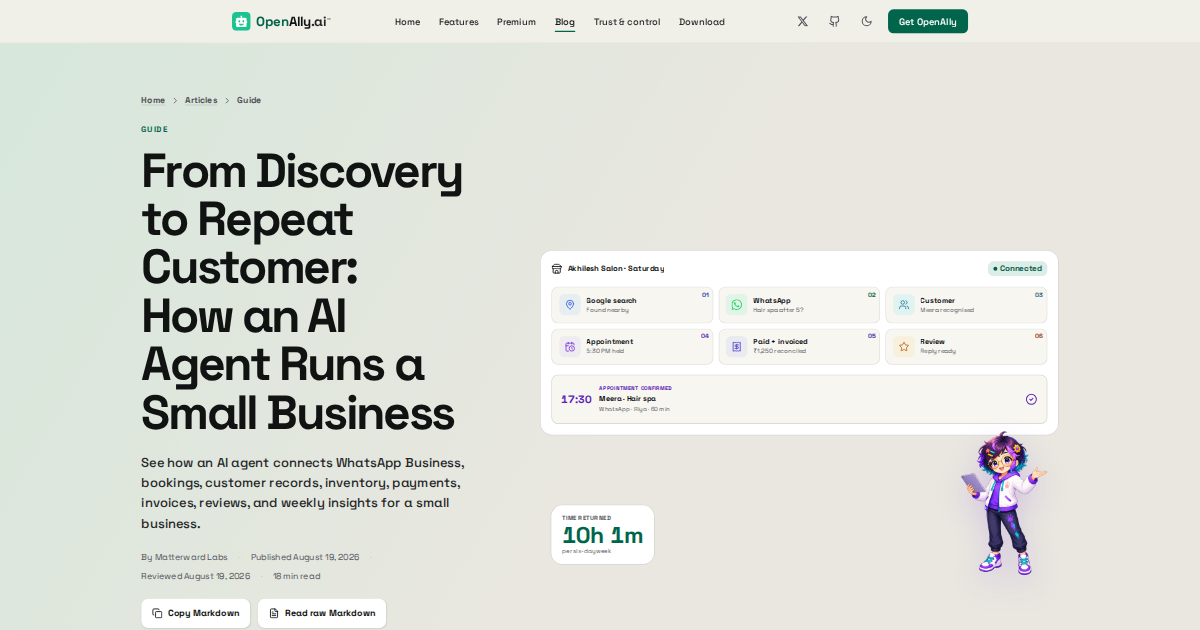Screen dimensions: 1200x630
Task: Click the Paid + invoiced receipt icon
Action: (737, 346)
